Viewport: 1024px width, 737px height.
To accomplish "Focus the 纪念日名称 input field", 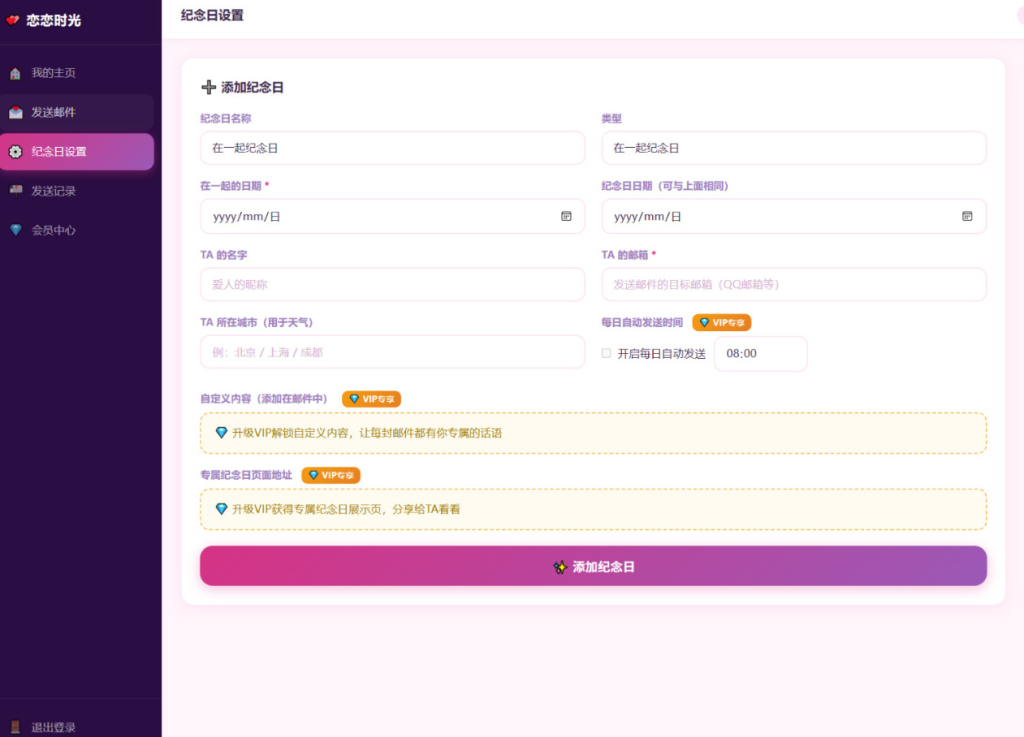I will (392, 148).
